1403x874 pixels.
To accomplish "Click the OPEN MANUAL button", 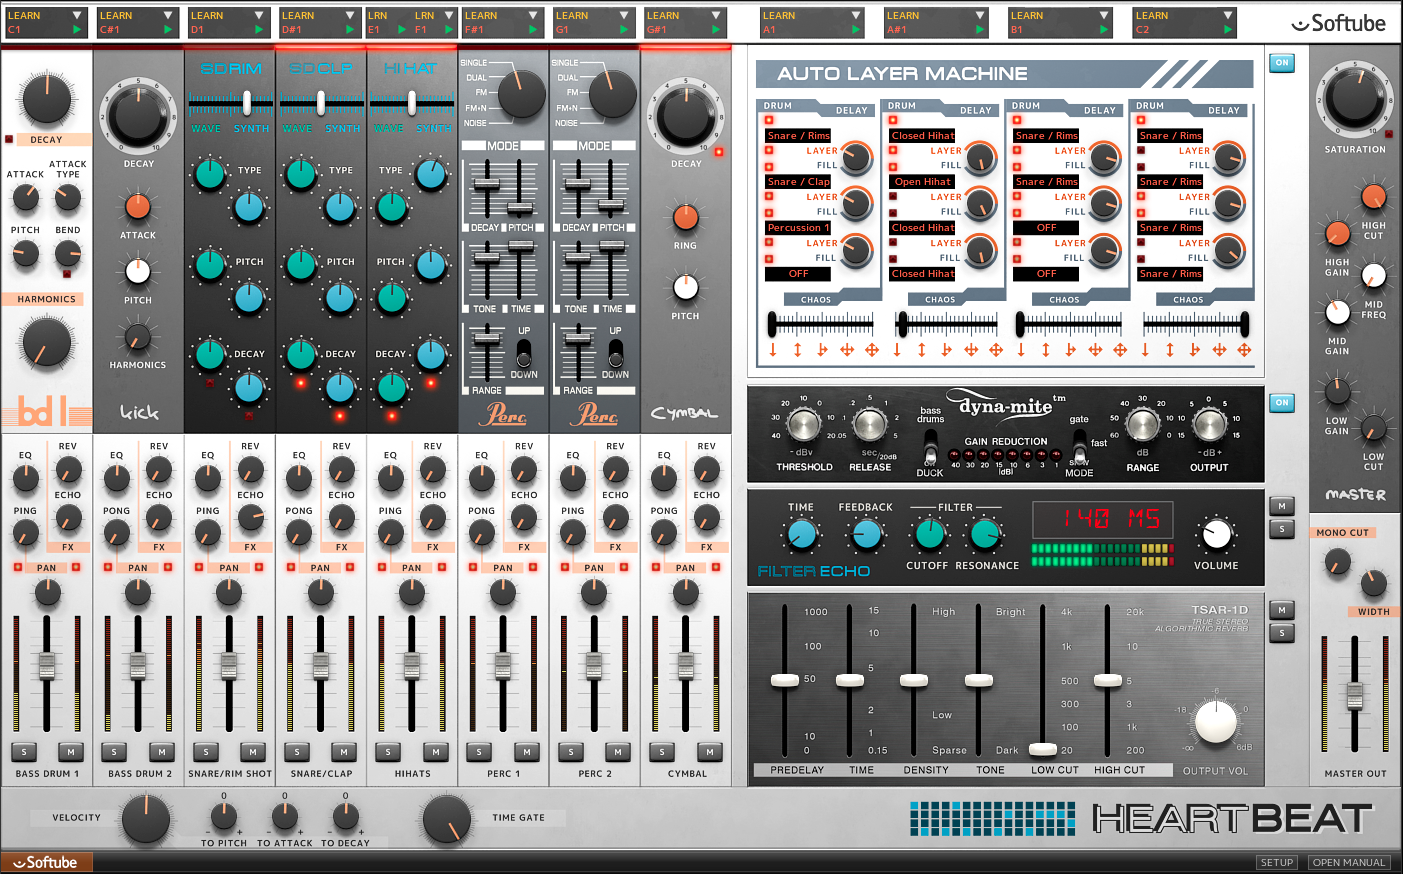I will click(1348, 861).
